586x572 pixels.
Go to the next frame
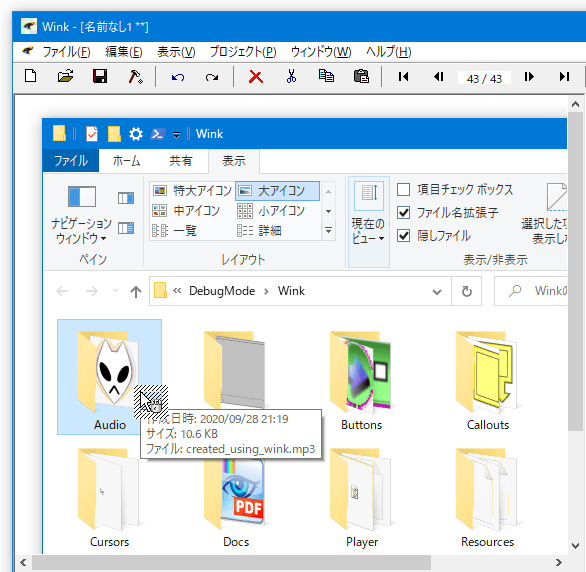(x=529, y=77)
